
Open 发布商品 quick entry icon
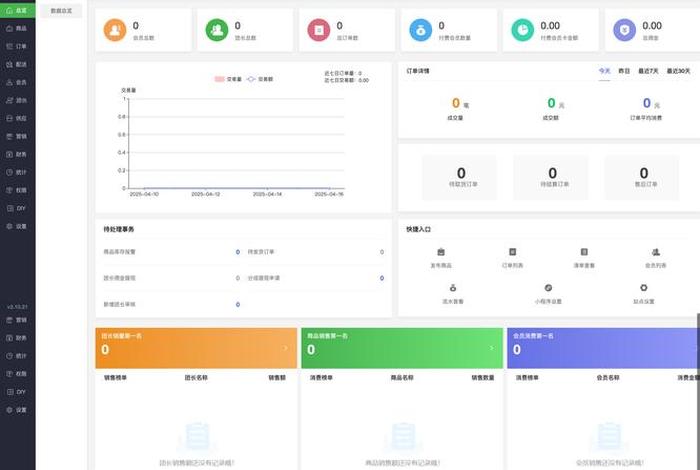click(x=441, y=252)
